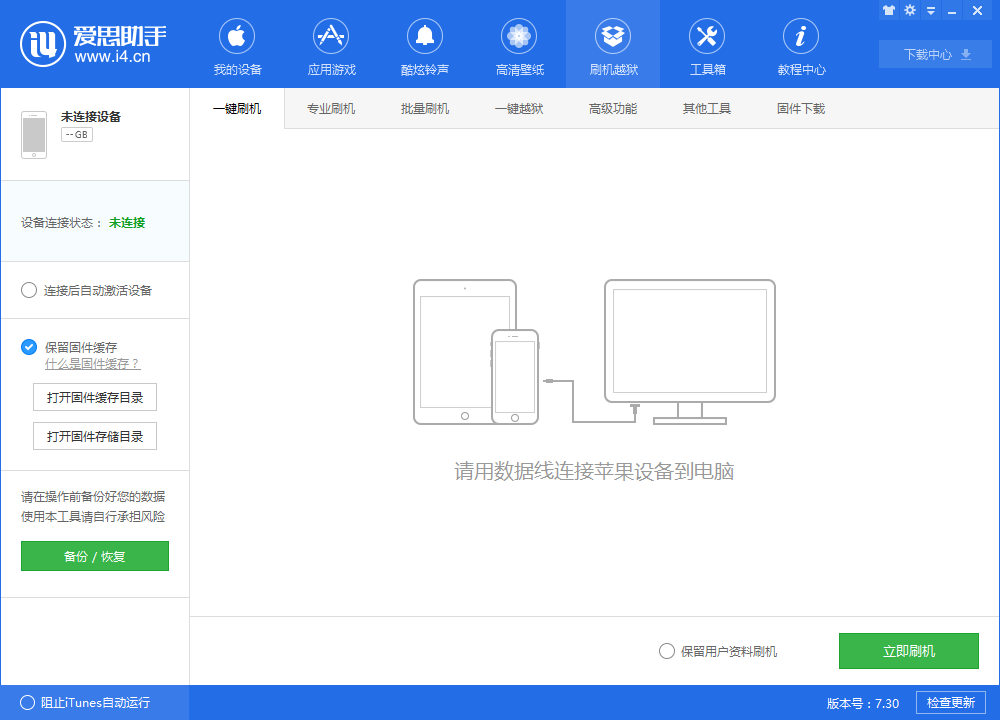The width and height of the screenshot is (1000, 720).
Task: Switch to the 专业刷机 tab
Action: point(331,108)
